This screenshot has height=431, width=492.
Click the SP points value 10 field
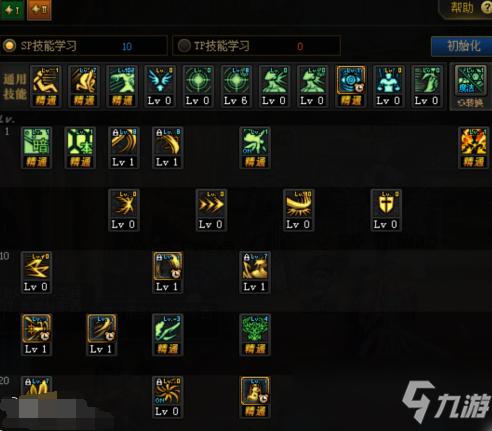point(127,46)
